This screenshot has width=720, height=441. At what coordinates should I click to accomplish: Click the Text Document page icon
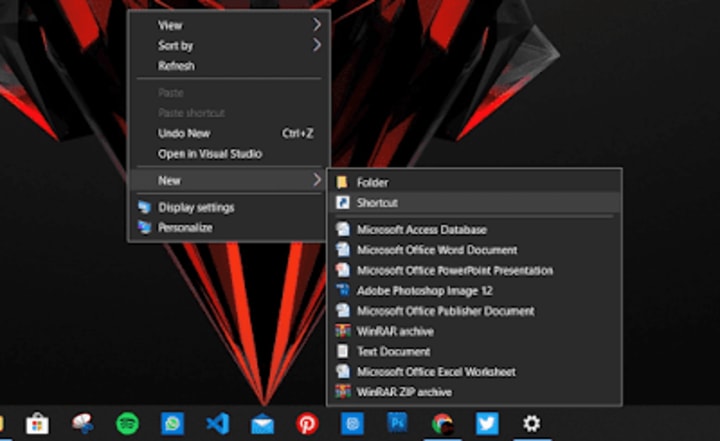[343, 351]
